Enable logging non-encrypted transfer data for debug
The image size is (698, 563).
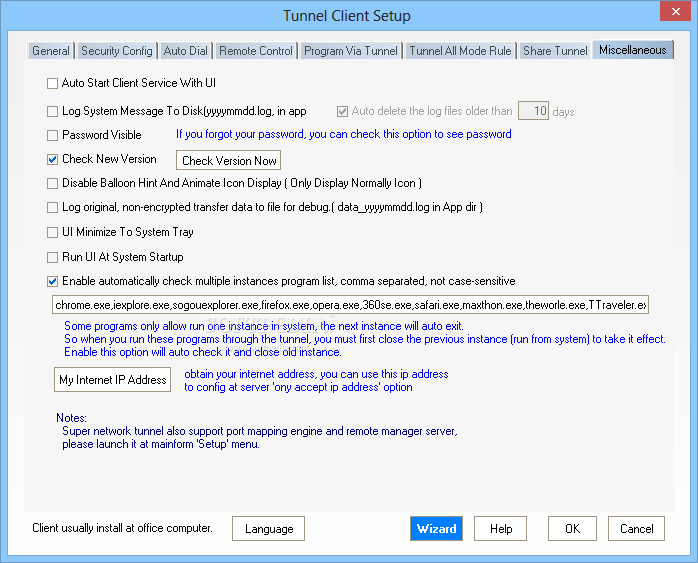pos(53,207)
